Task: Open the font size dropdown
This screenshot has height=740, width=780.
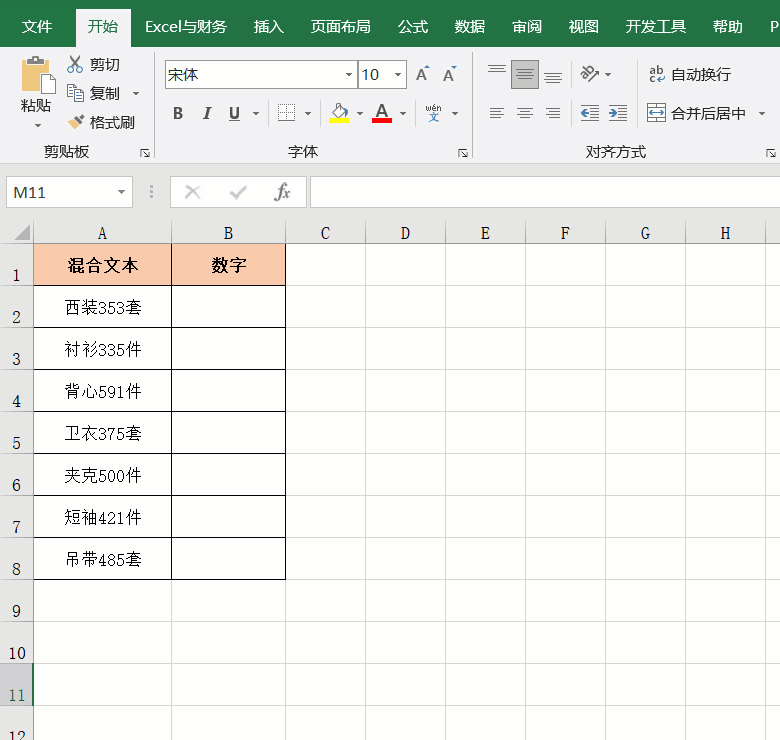Action: pos(398,75)
